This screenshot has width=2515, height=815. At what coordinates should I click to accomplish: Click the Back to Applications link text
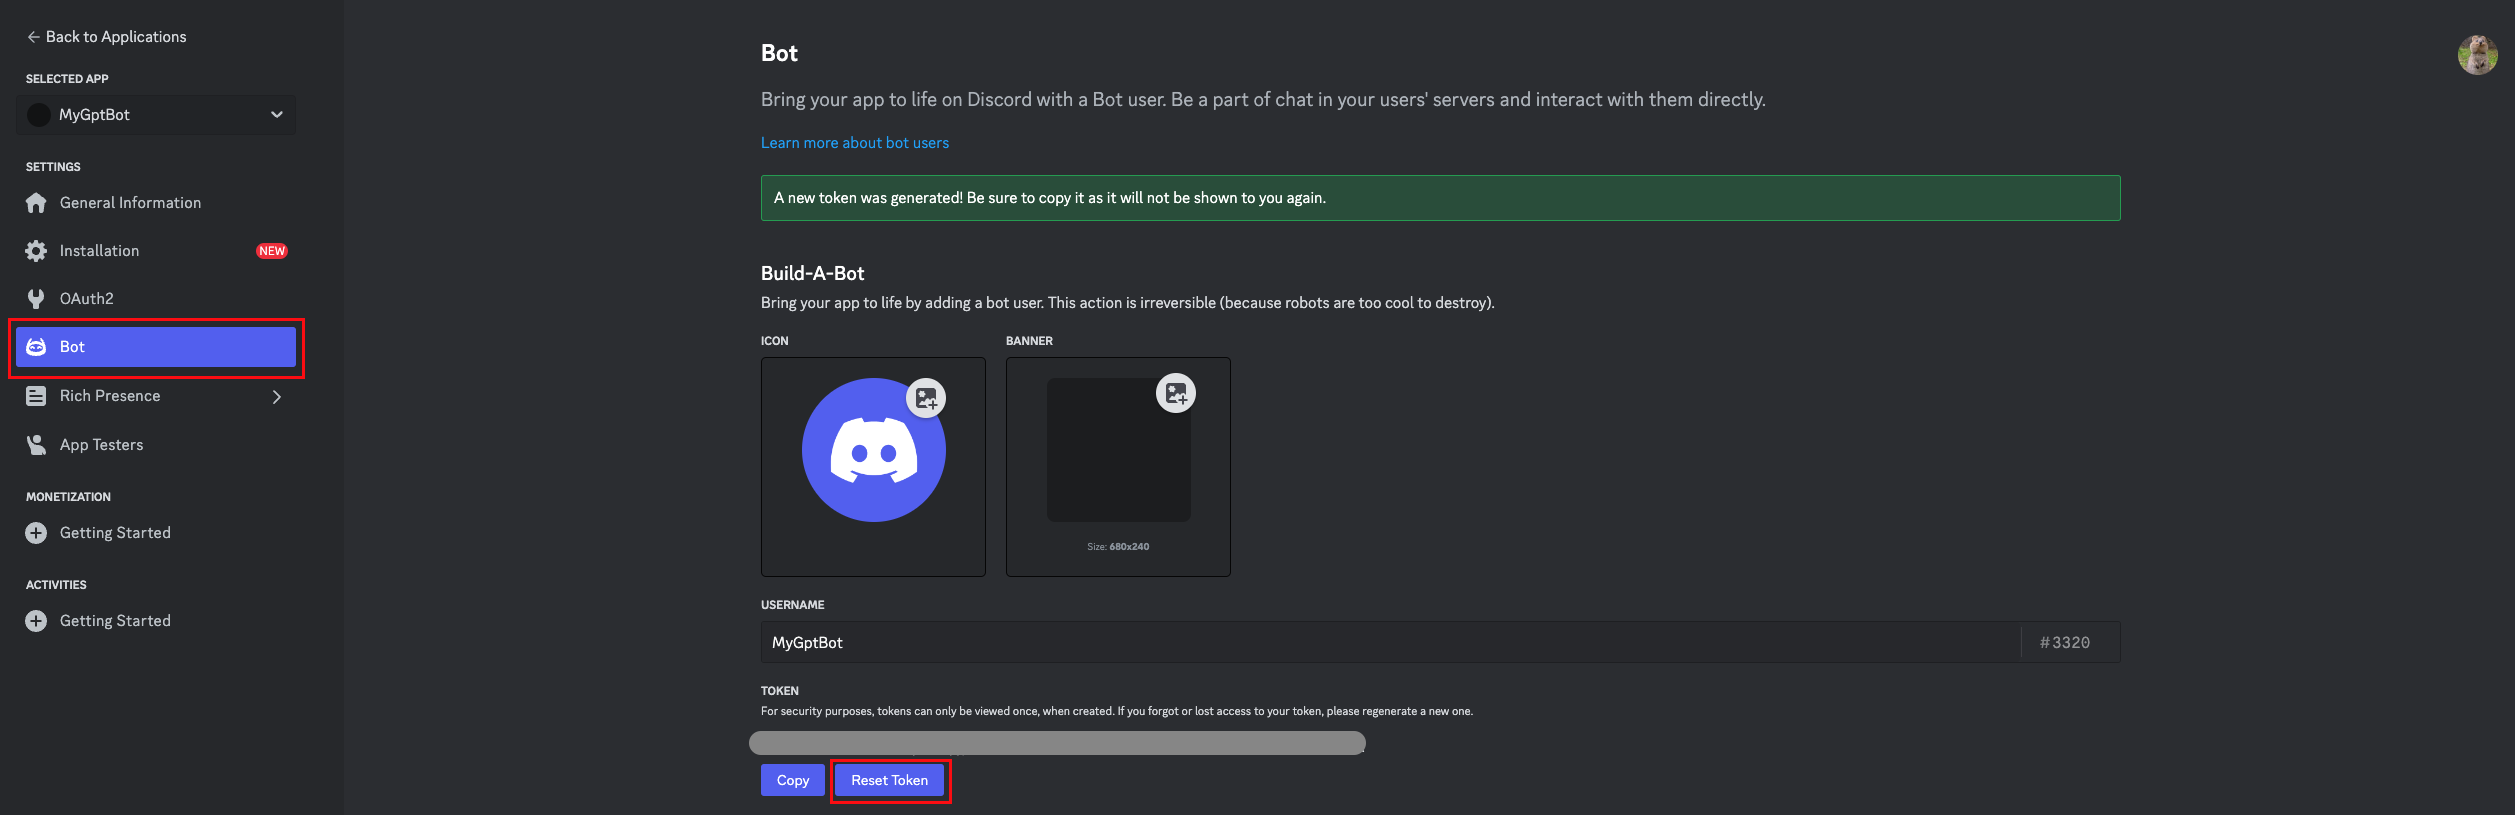[116, 37]
